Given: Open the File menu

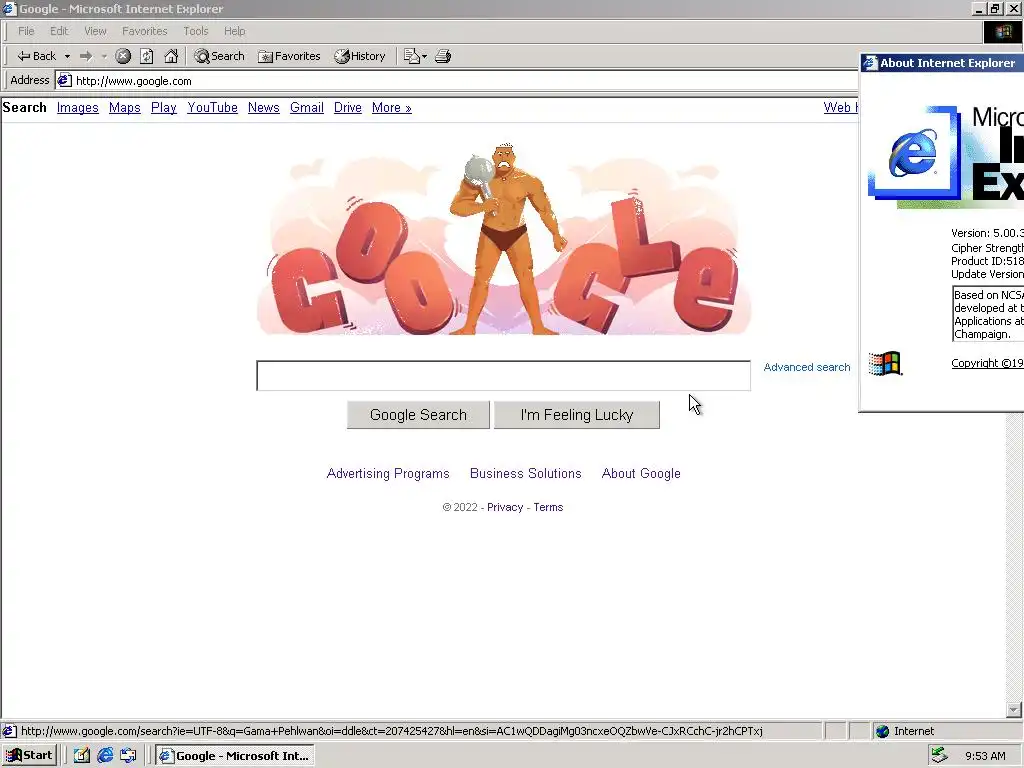Looking at the screenshot, I should tap(26, 31).
